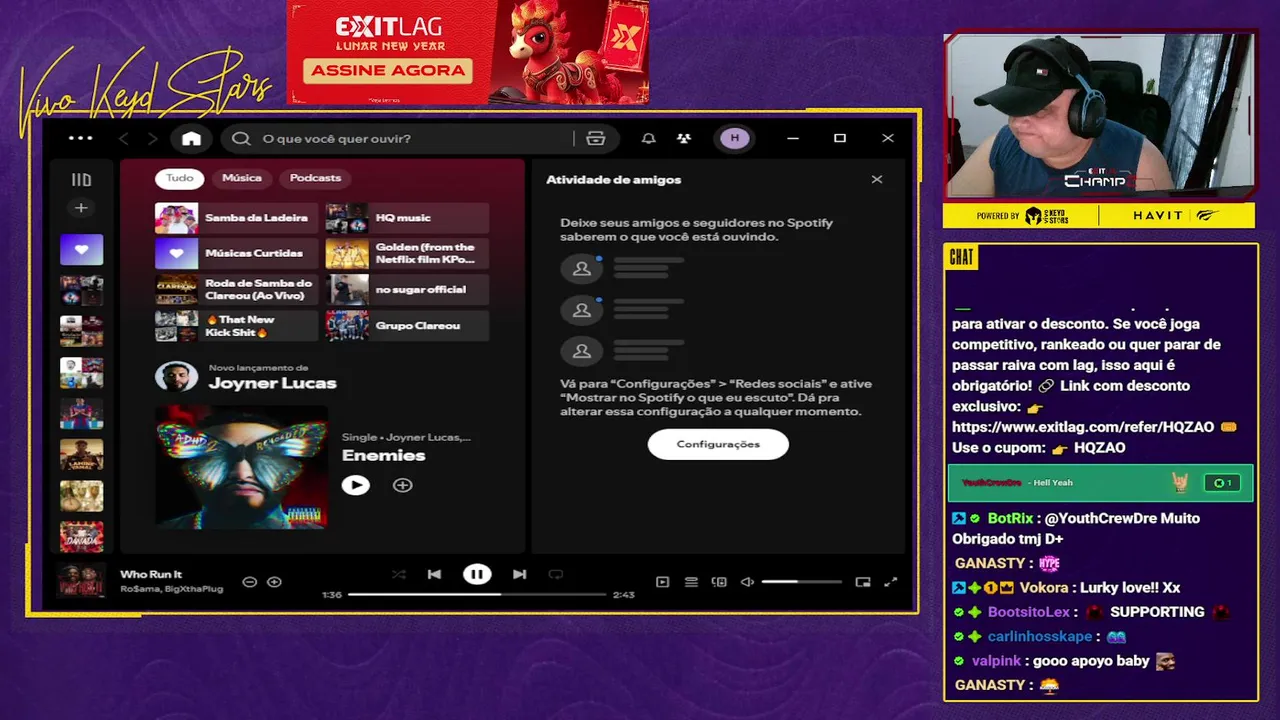Skip to next track
Screen dimensions: 1280x720
click(x=519, y=574)
